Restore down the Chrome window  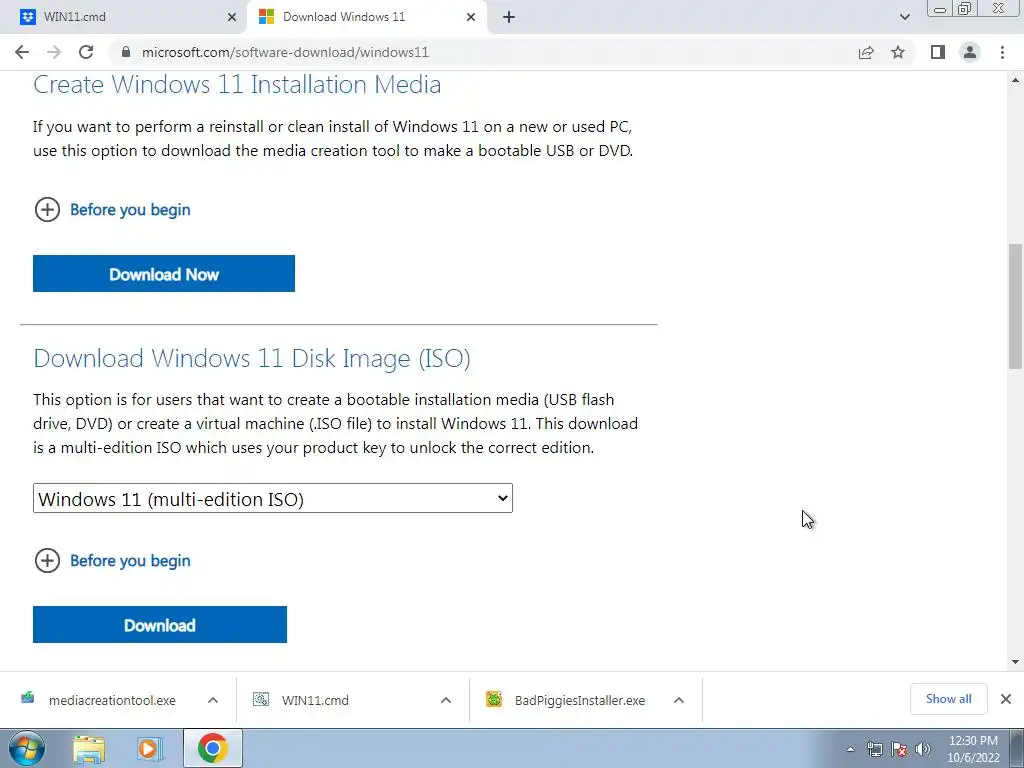pos(964,9)
